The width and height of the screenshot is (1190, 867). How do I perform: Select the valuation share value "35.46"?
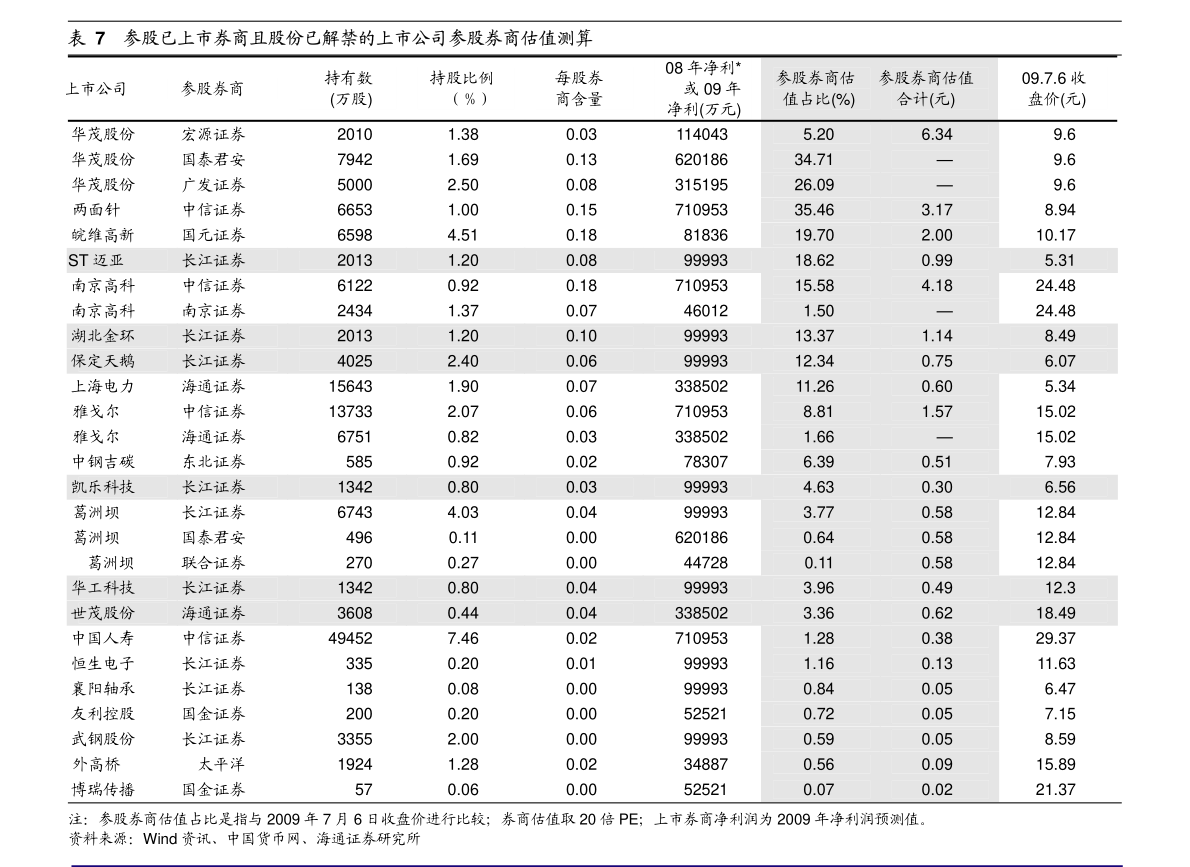pos(814,210)
